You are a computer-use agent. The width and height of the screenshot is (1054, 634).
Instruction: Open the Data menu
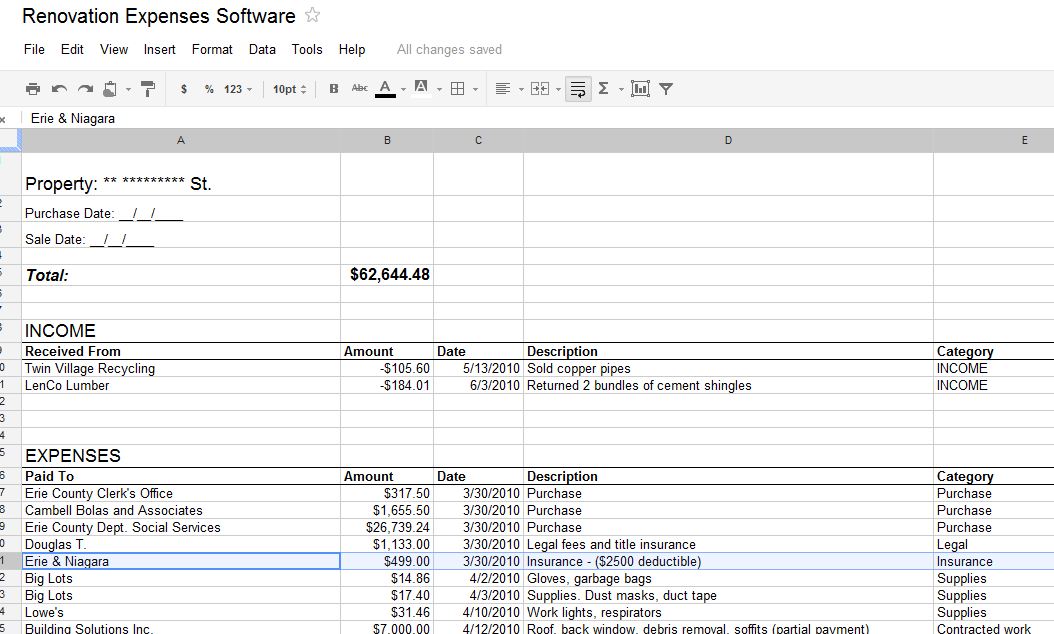[262, 49]
